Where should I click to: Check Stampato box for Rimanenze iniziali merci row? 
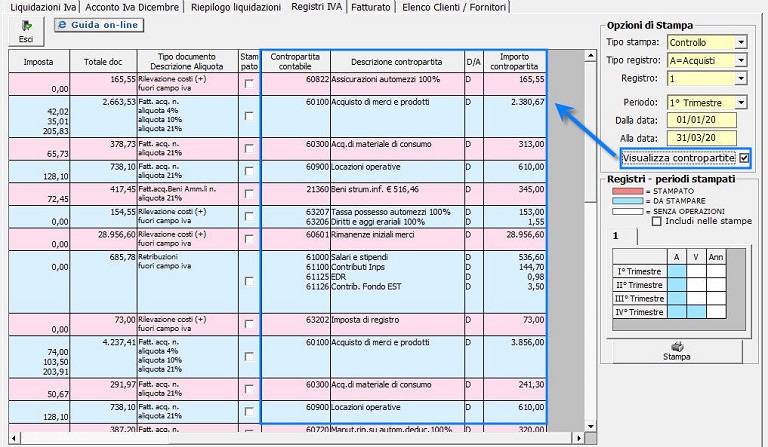tap(249, 239)
